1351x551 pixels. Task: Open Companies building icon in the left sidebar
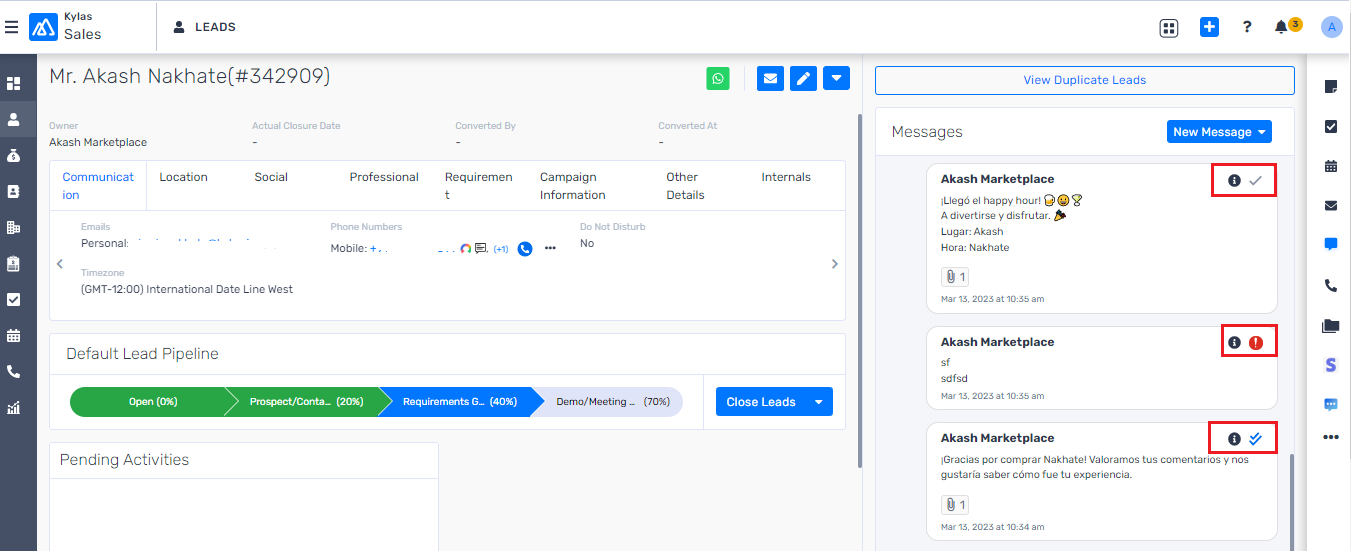tap(14, 227)
